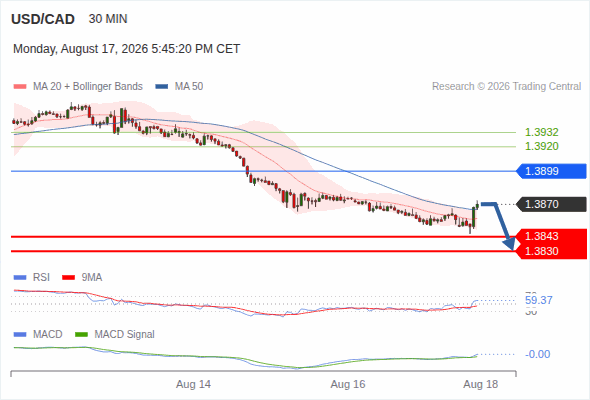Viewport: 590px width, 400px height.
Task: Click the MACD legend label
Action: pos(47,335)
